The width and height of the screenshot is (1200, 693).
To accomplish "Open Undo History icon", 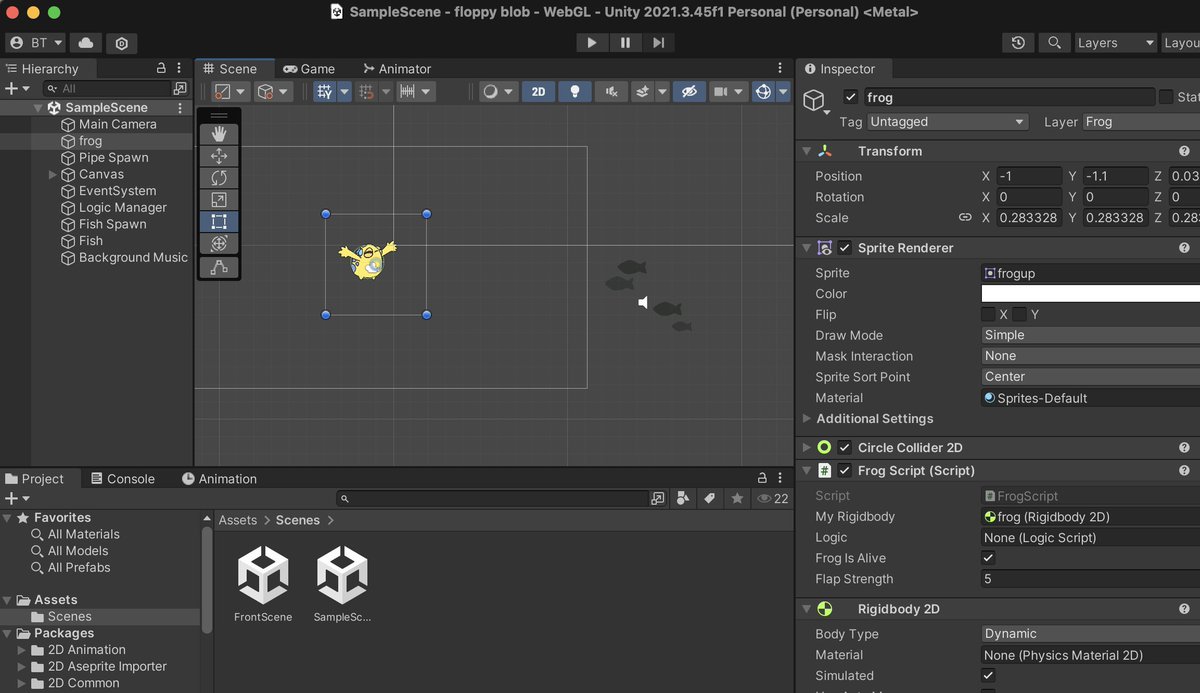I will (1018, 43).
